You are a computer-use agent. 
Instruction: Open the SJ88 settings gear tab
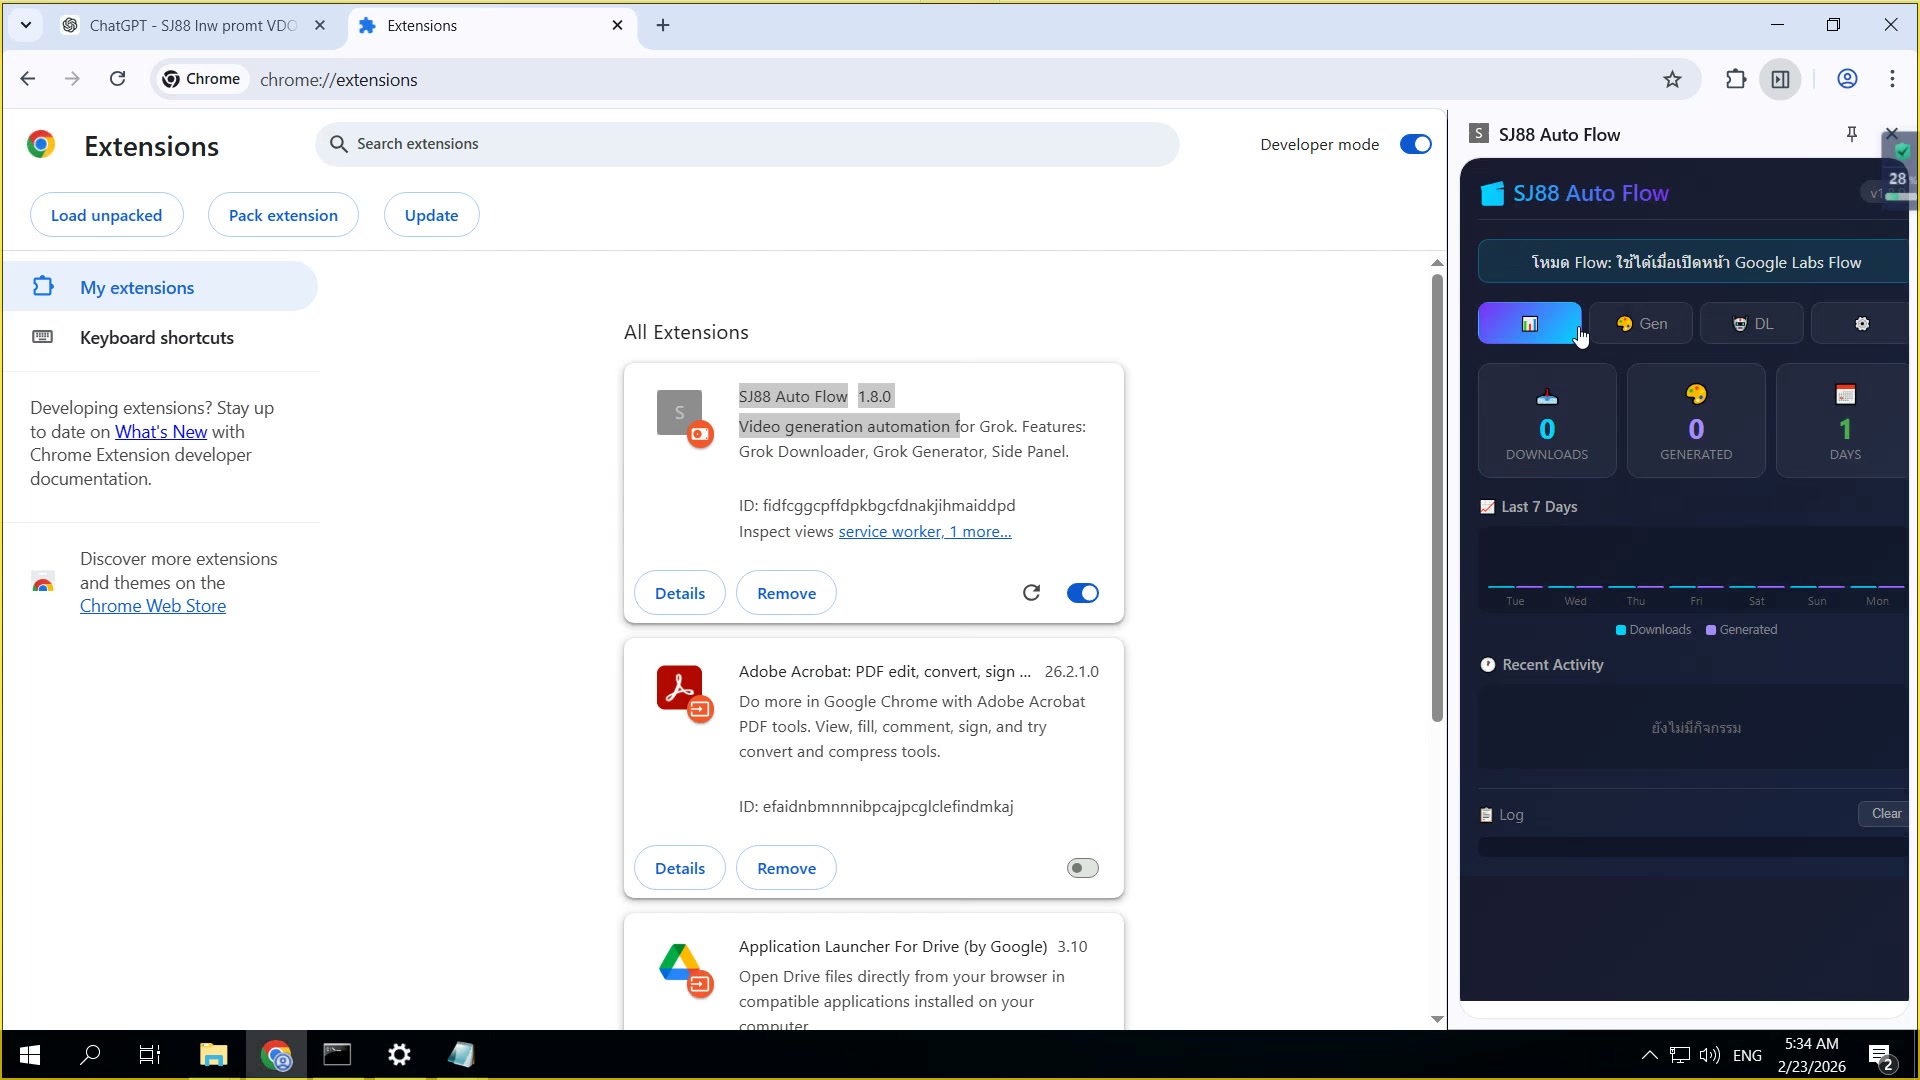[1861, 324]
